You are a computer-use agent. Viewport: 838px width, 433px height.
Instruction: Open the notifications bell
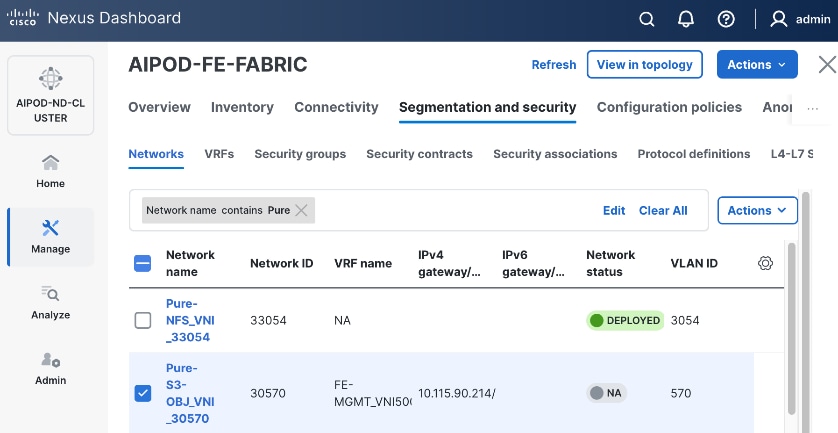[686, 19]
